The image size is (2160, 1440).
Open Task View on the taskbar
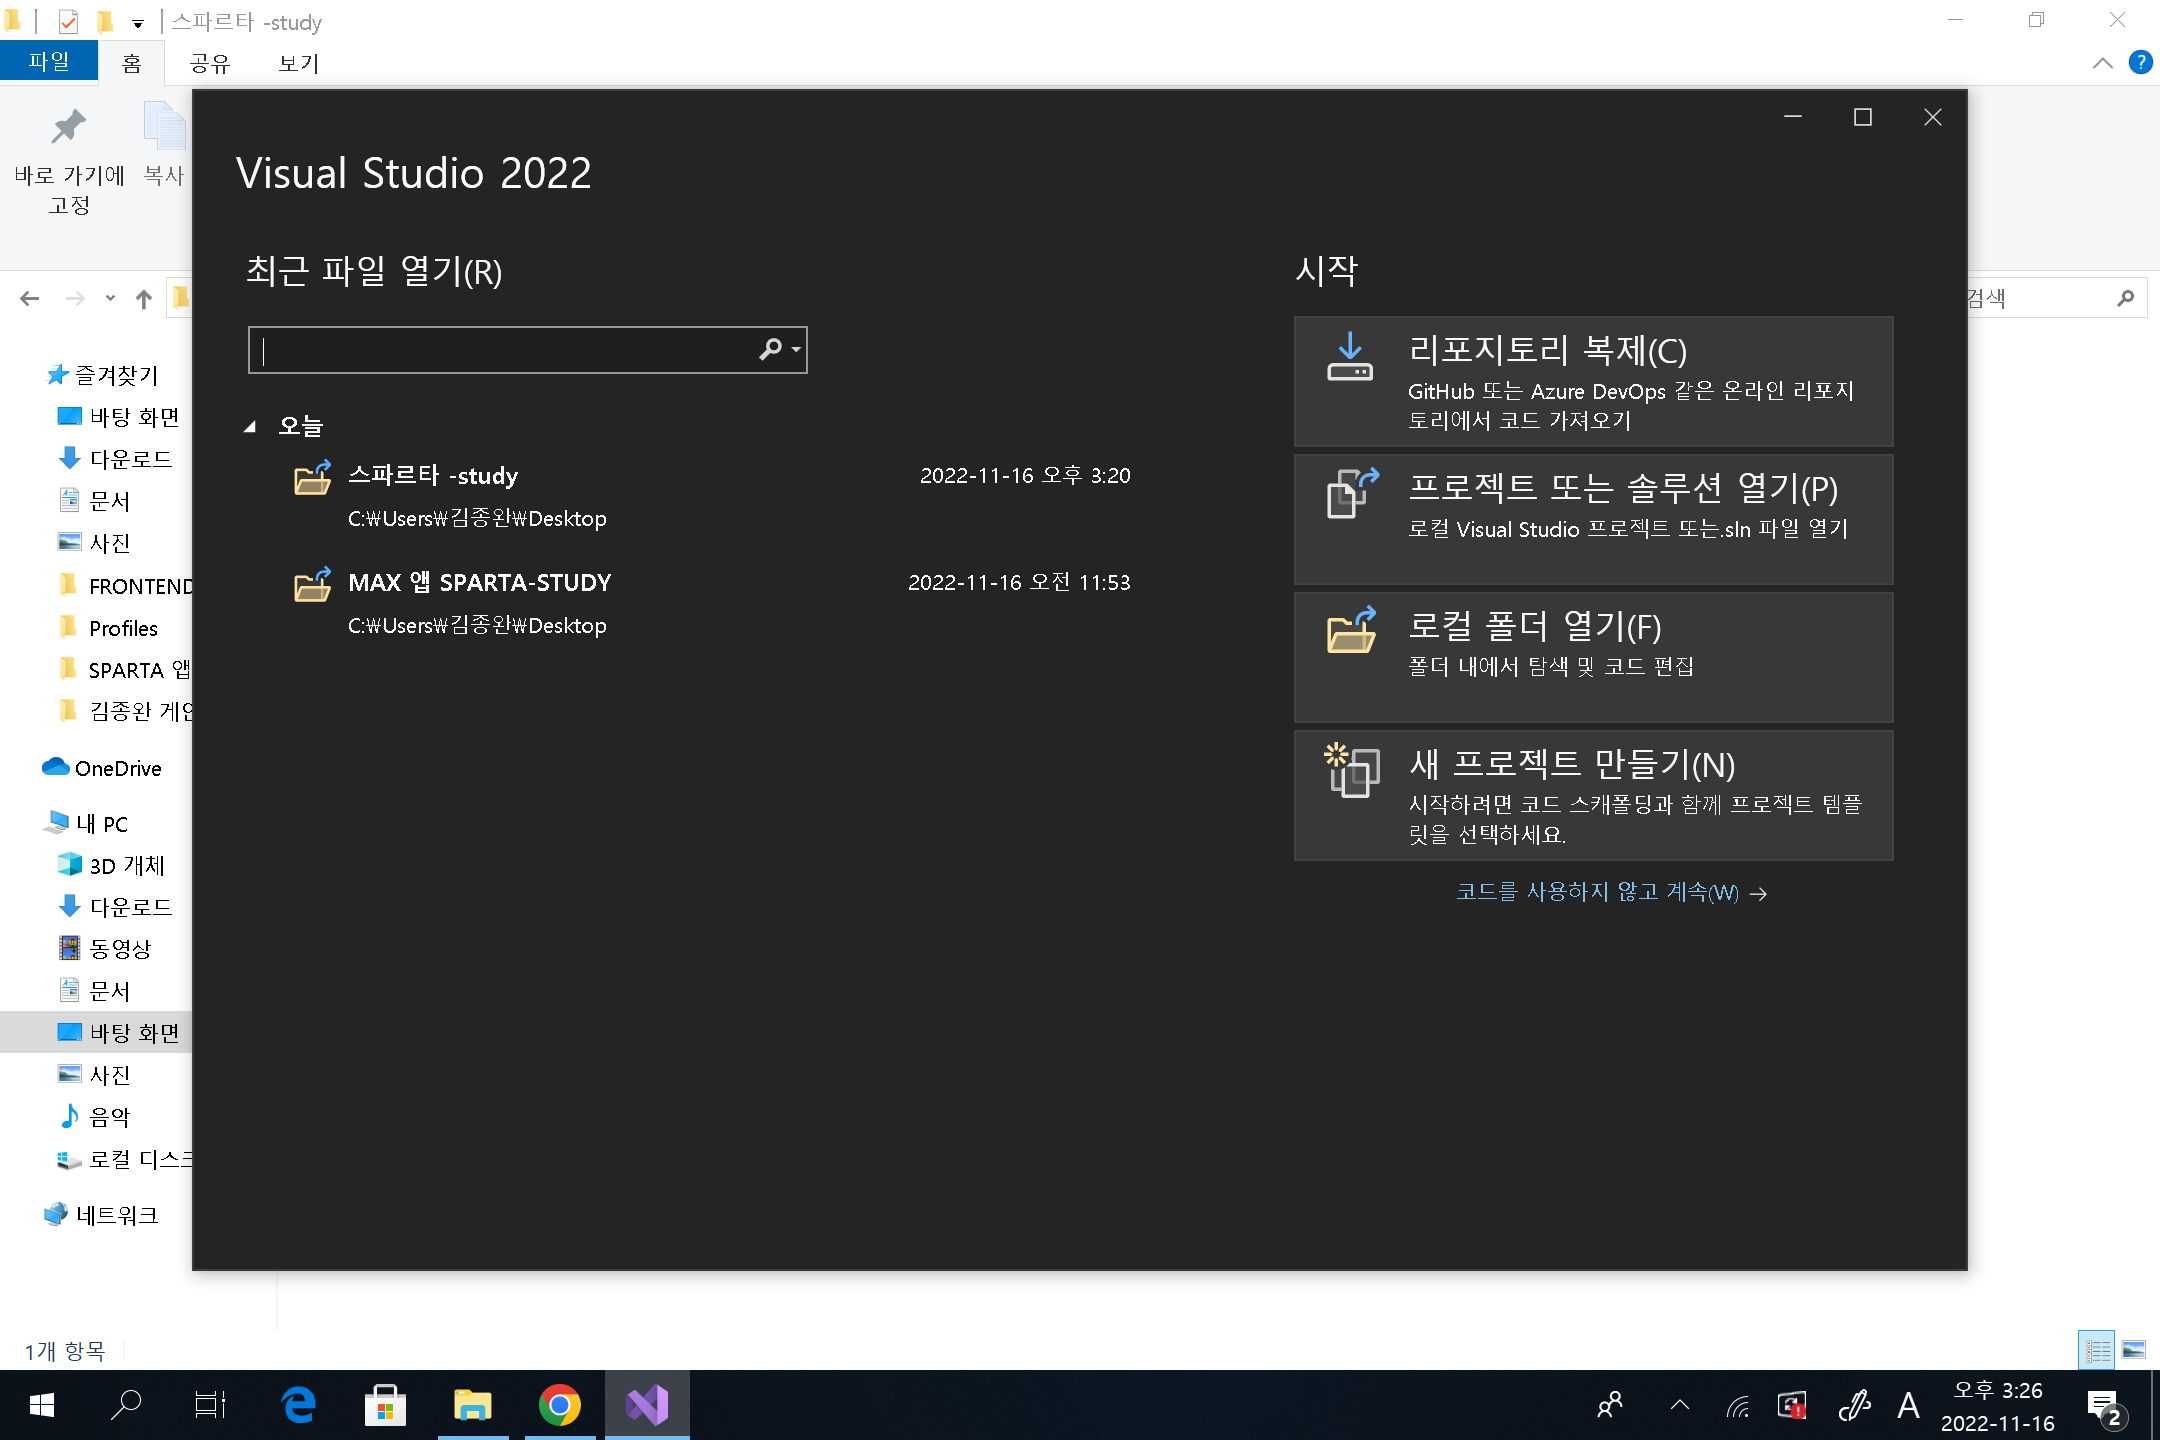(210, 1405)
